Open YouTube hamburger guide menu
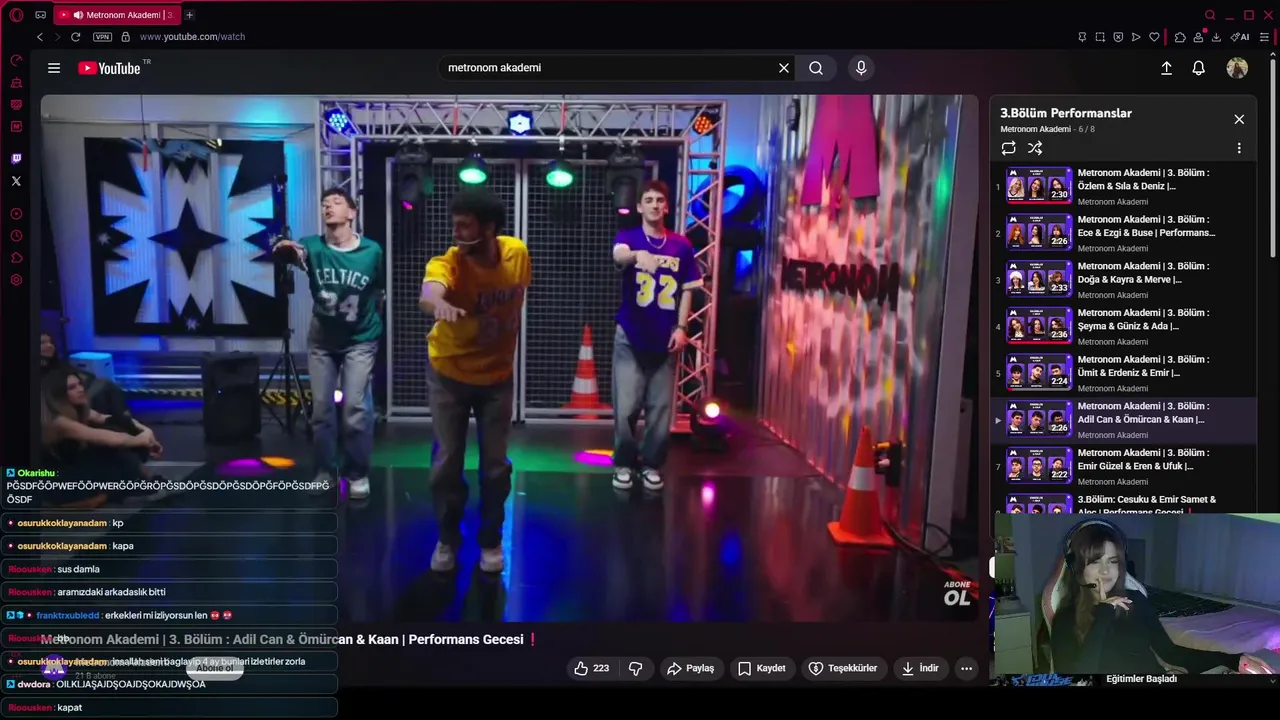This screenshot has width=1280, height=720. (x=54, y=68)
